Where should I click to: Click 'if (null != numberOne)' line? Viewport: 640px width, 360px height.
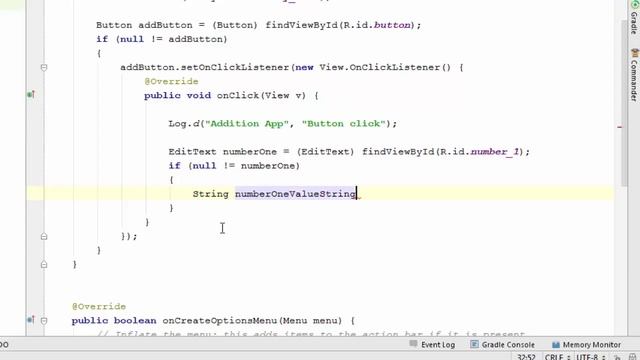234,166
